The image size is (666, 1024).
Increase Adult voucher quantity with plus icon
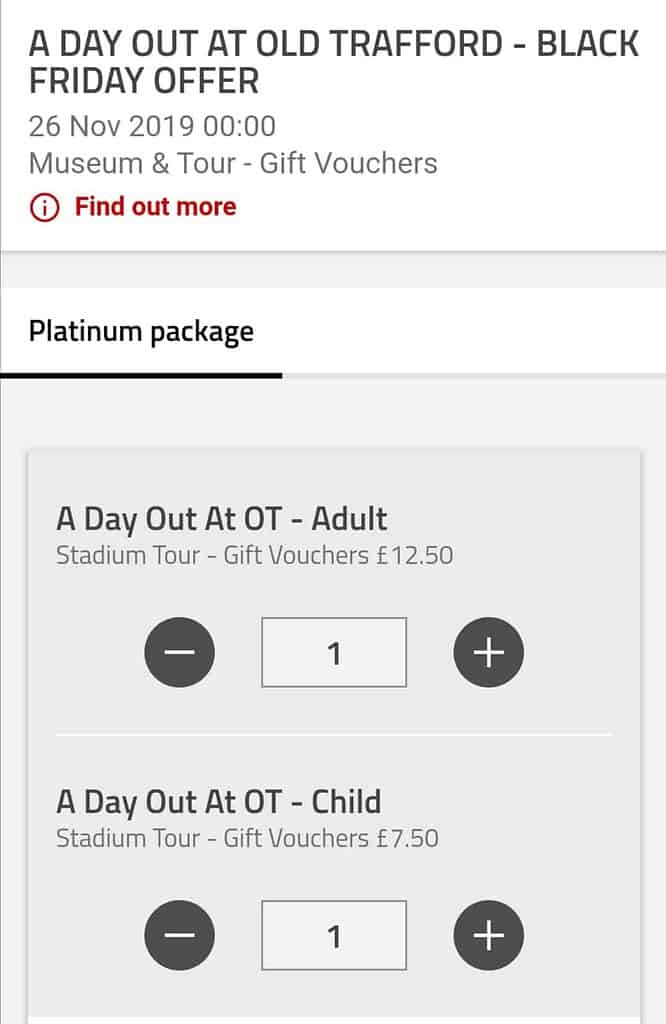pos(488,652)
